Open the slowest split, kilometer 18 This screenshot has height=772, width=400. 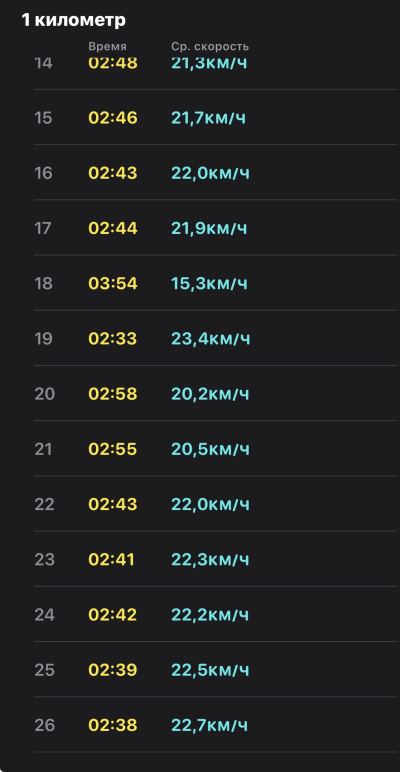(215, 283)
